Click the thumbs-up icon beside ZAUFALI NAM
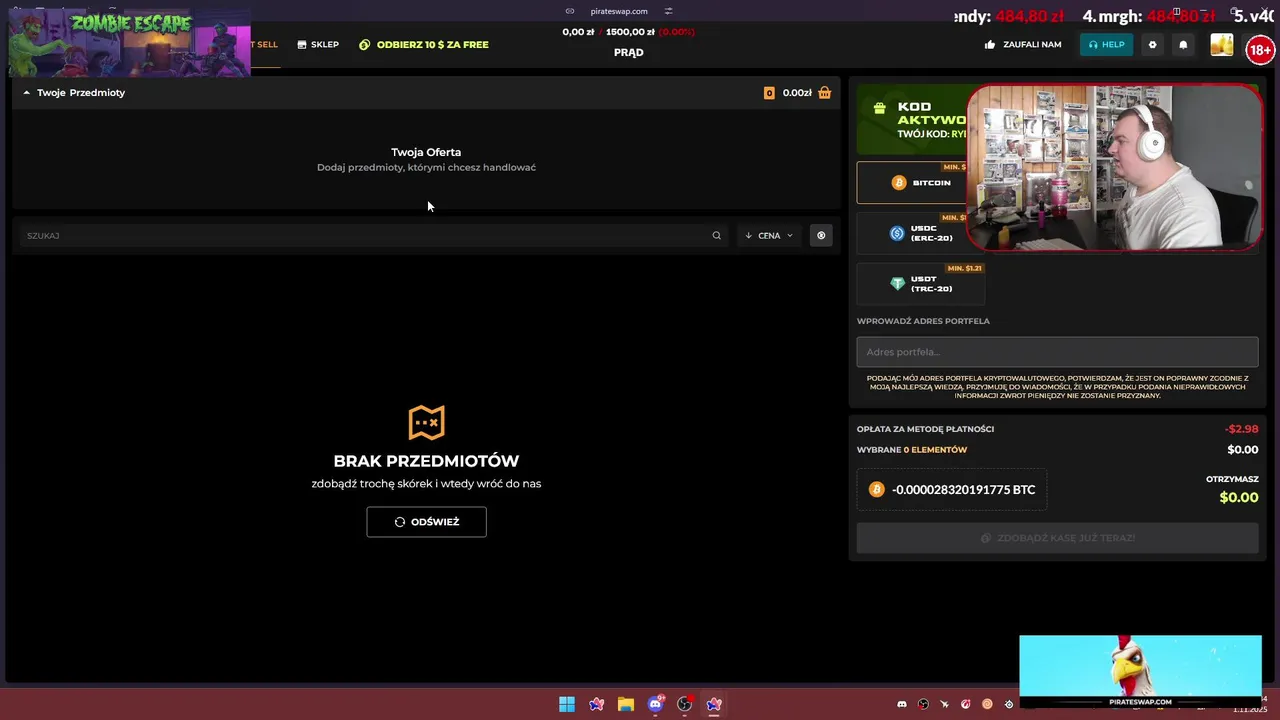1280x720 pixels. click(x=990, y=44)
